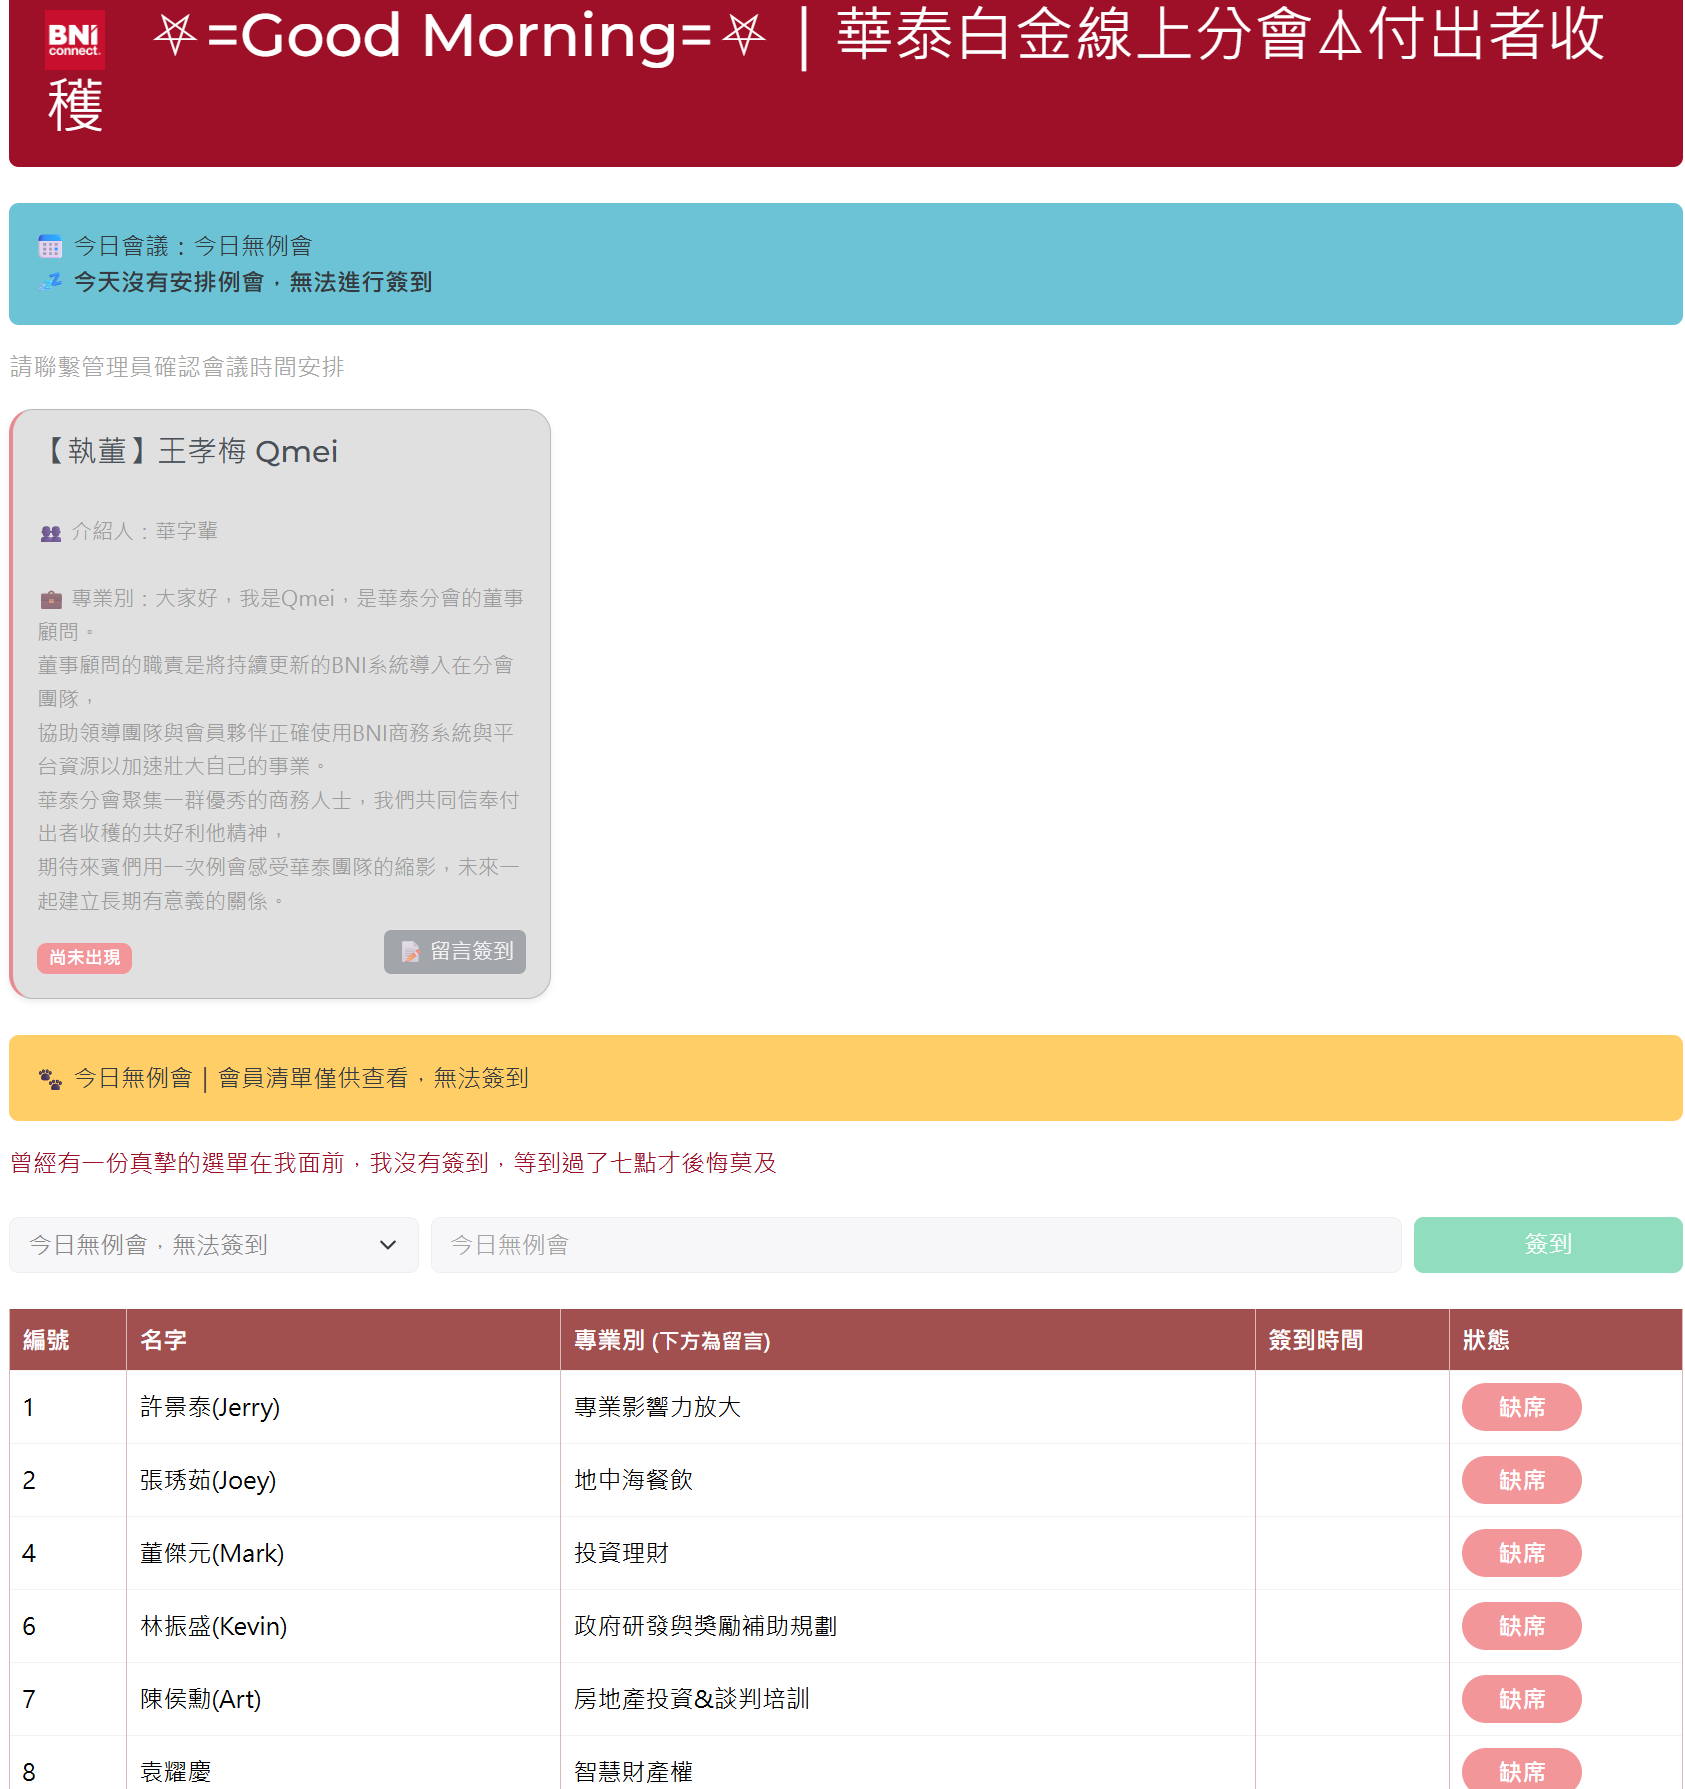1685x1789 pixels.
Task: Click the red 曾經有一份真摯的選單 message
Action: coord(393,1163)
